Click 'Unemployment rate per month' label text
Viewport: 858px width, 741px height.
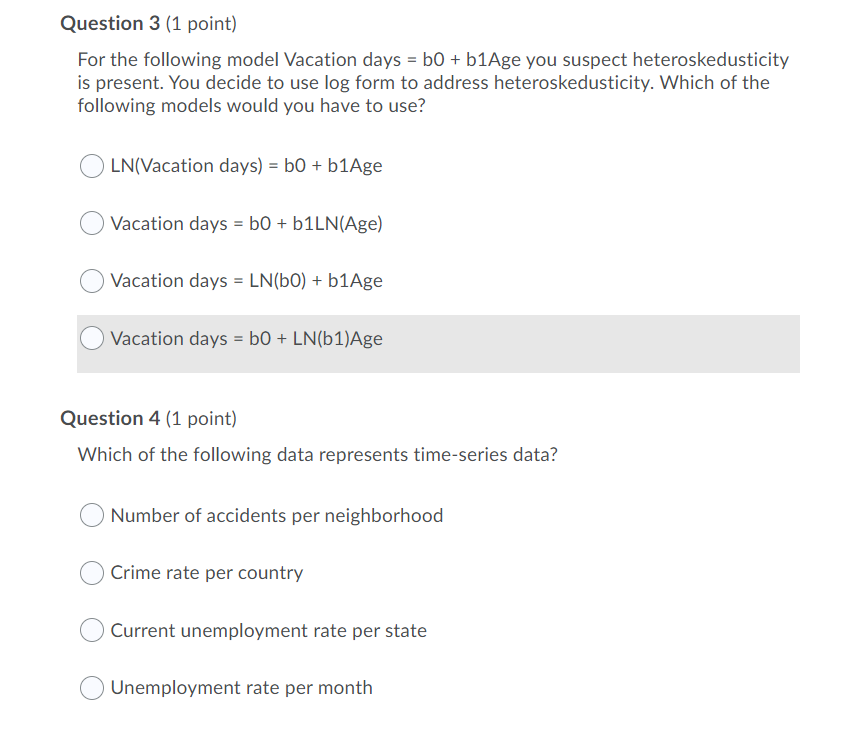(x=241, y=688)
